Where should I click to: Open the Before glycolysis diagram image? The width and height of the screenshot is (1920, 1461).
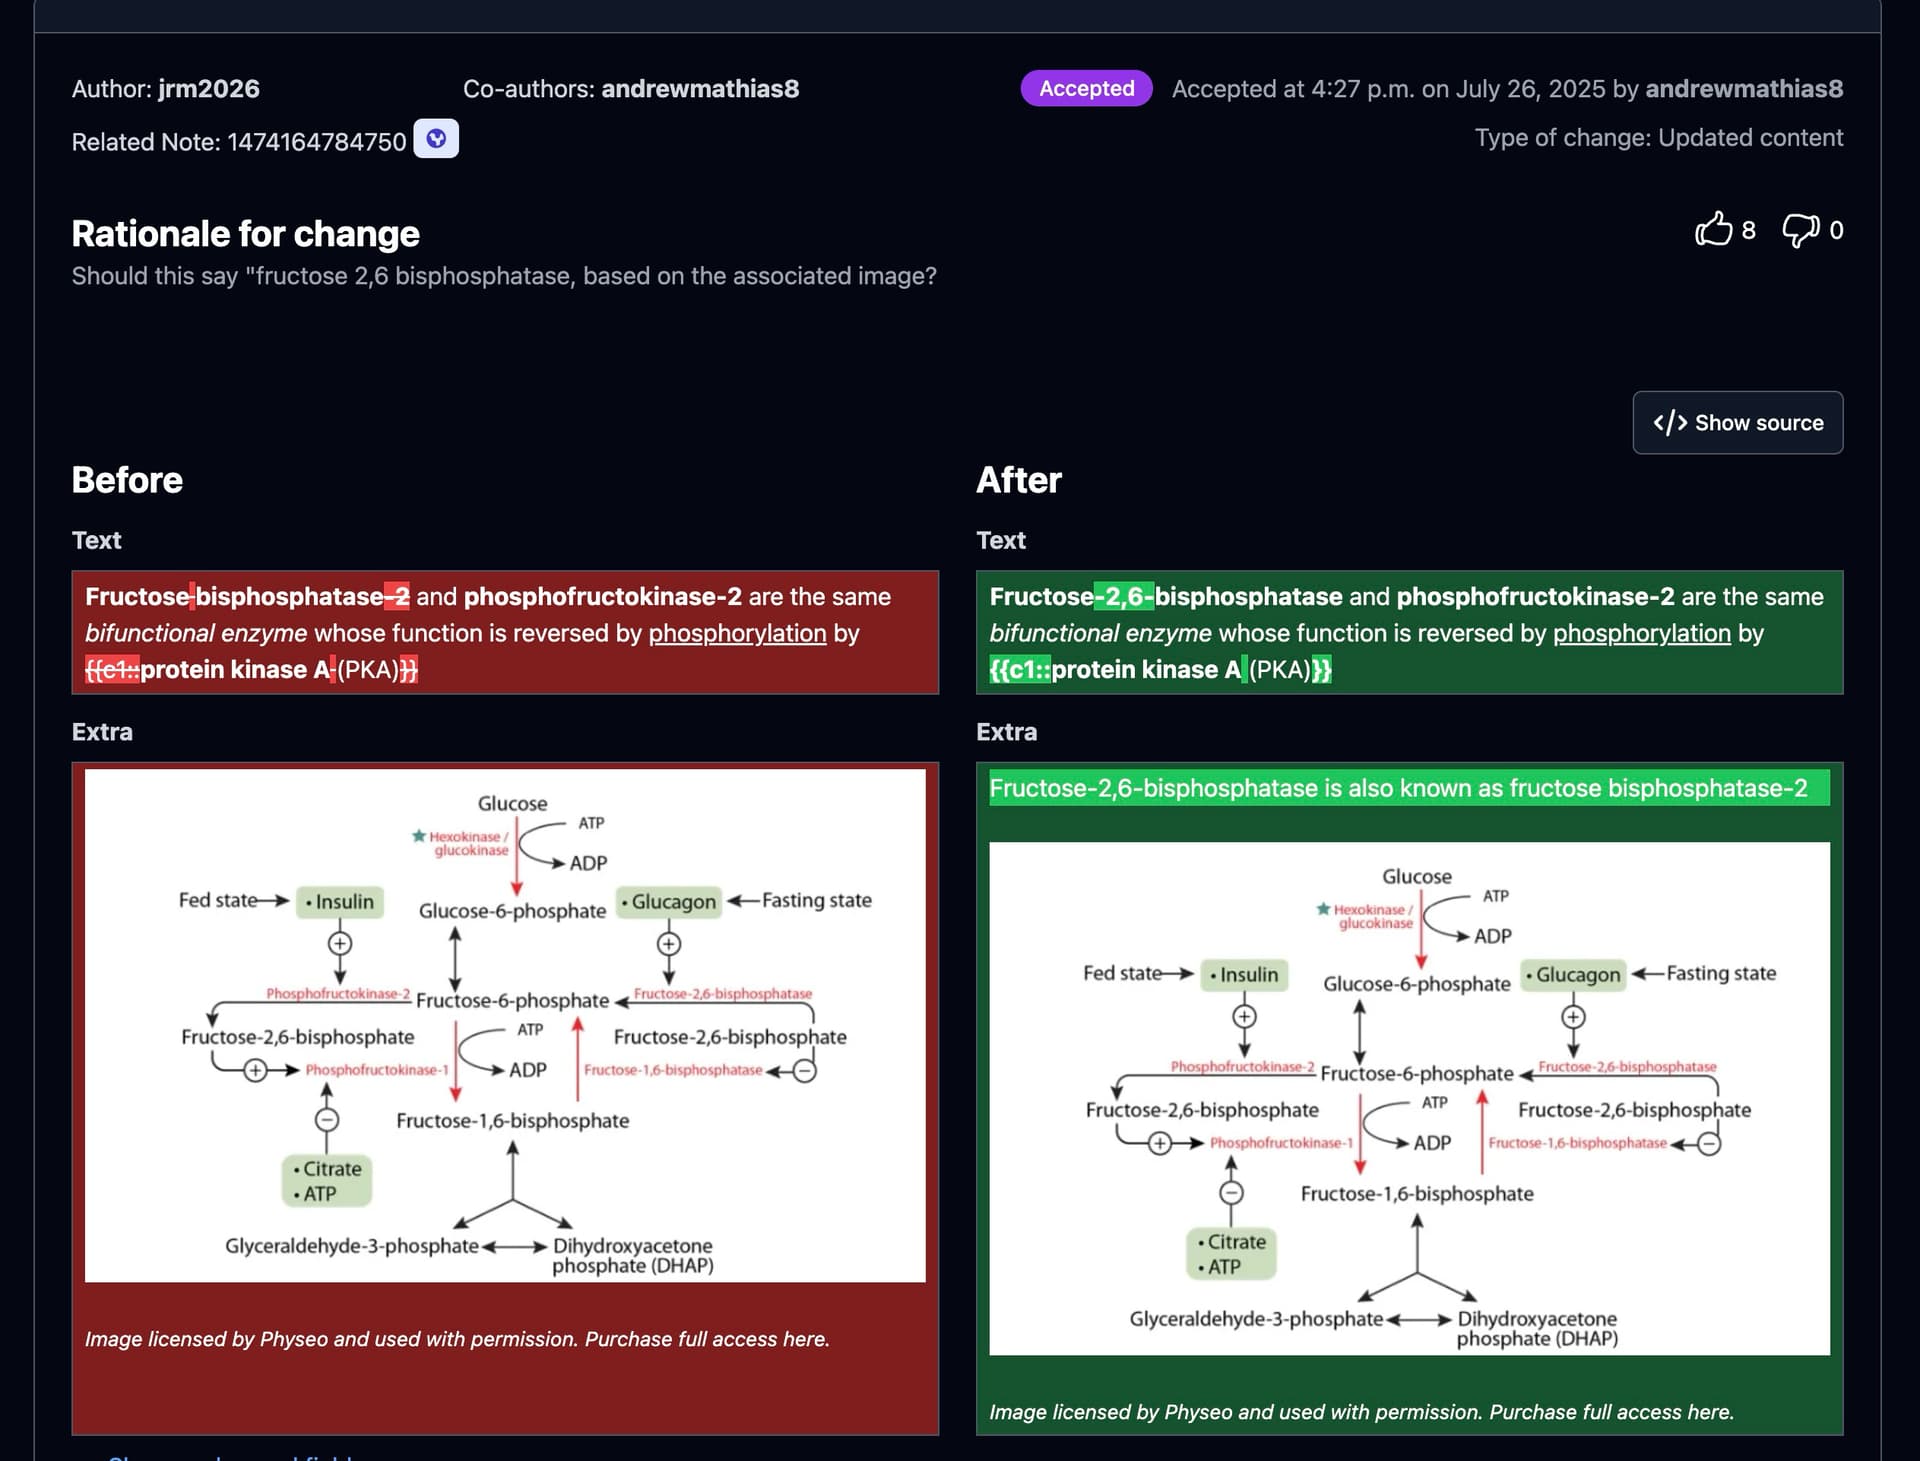click(x=505, y=1025)
